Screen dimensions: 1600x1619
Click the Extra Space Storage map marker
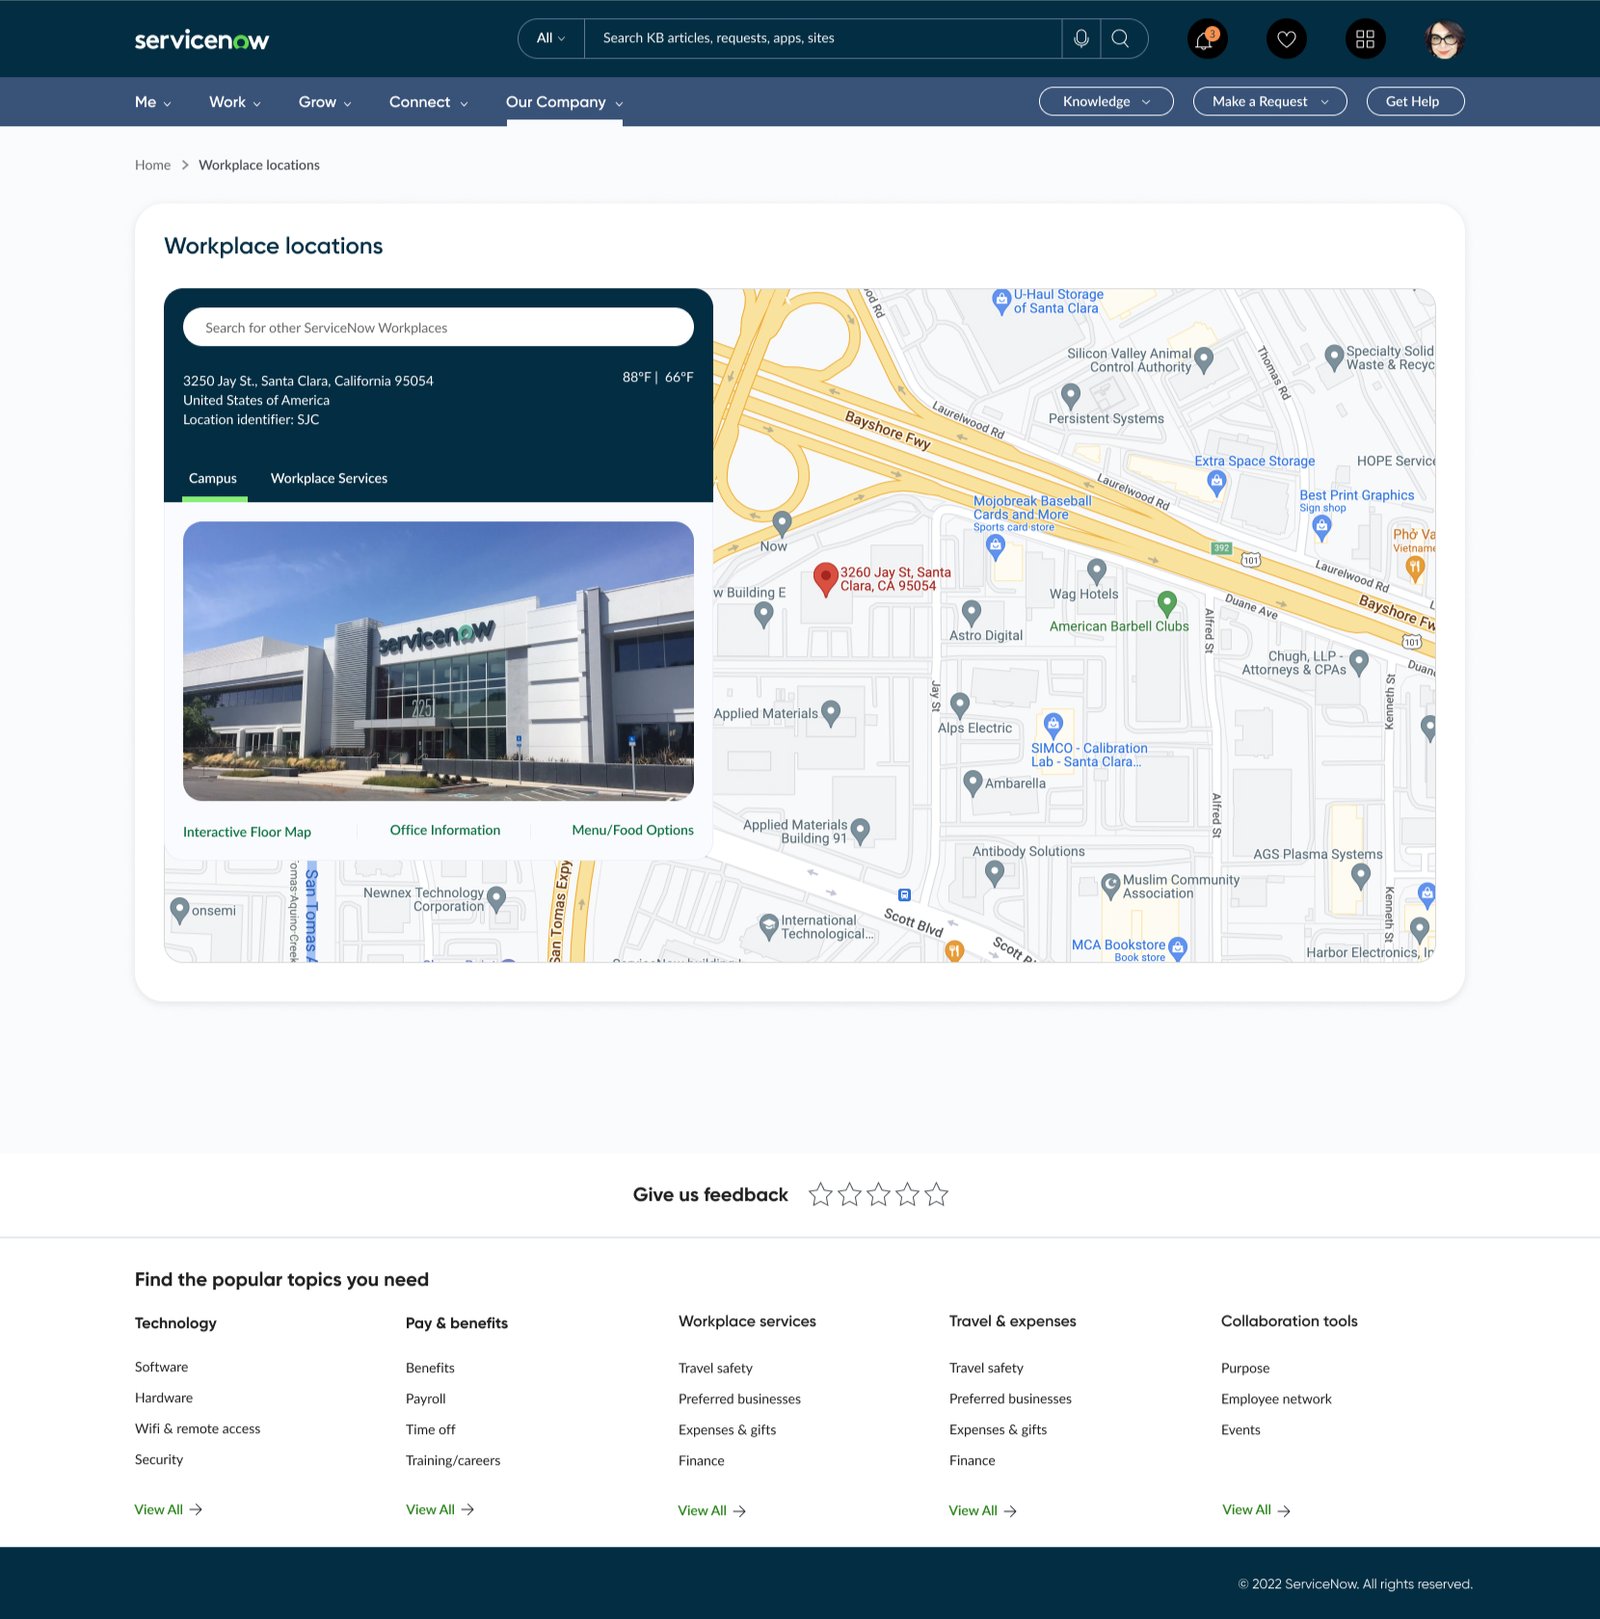pyautogui.click(x=1216, y=484)
